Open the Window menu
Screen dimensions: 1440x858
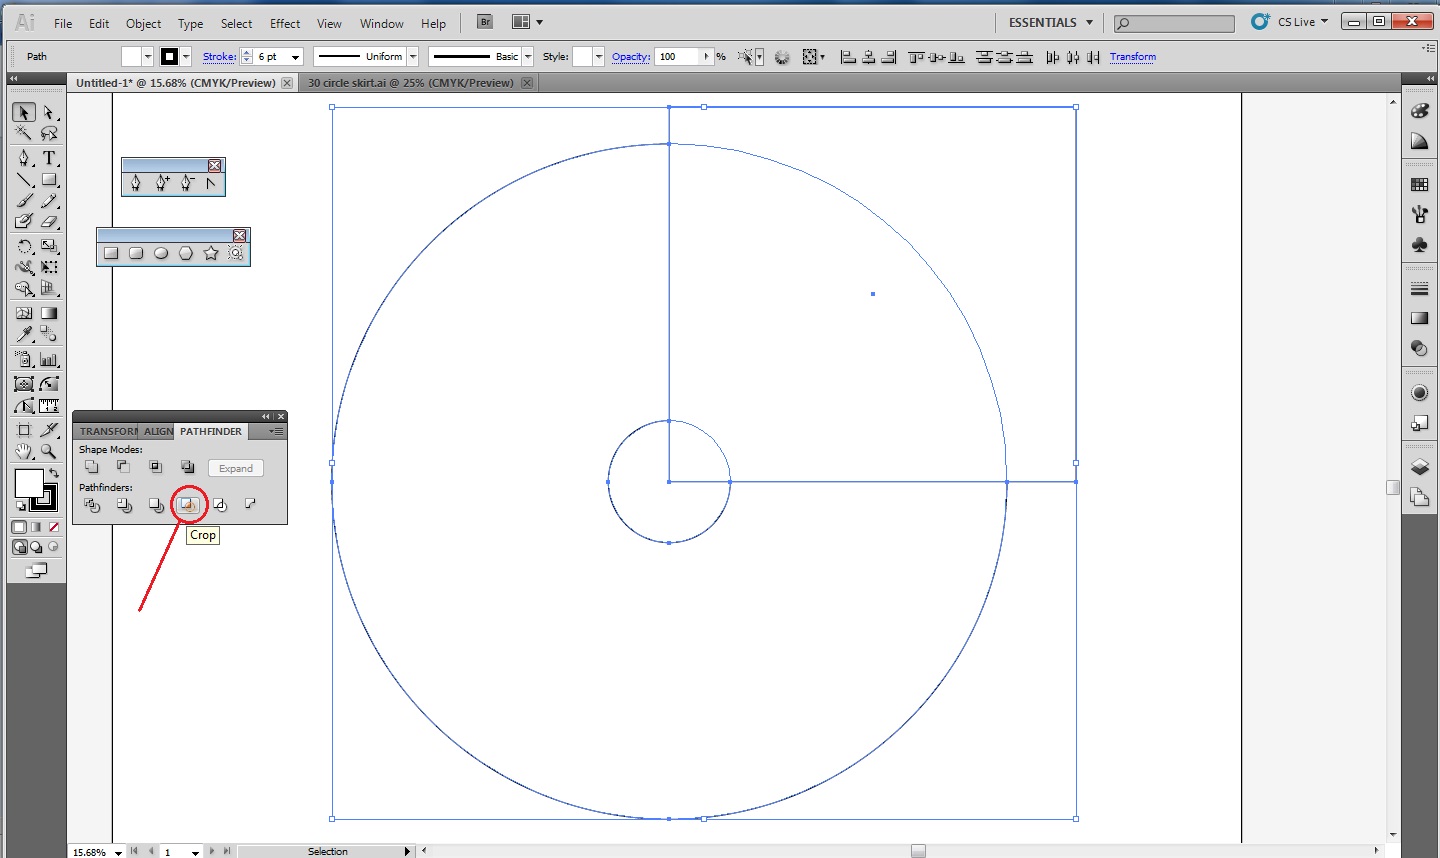[382, 23]
